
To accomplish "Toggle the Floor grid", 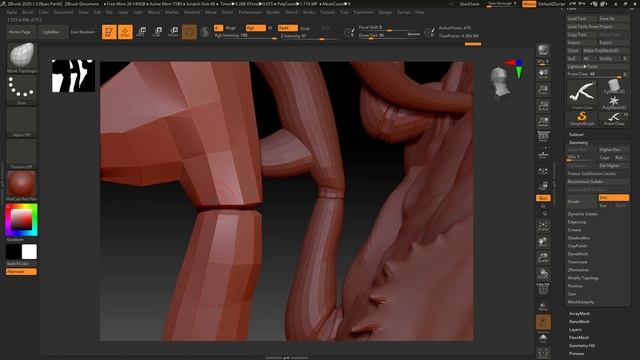I will coord(543,154).
